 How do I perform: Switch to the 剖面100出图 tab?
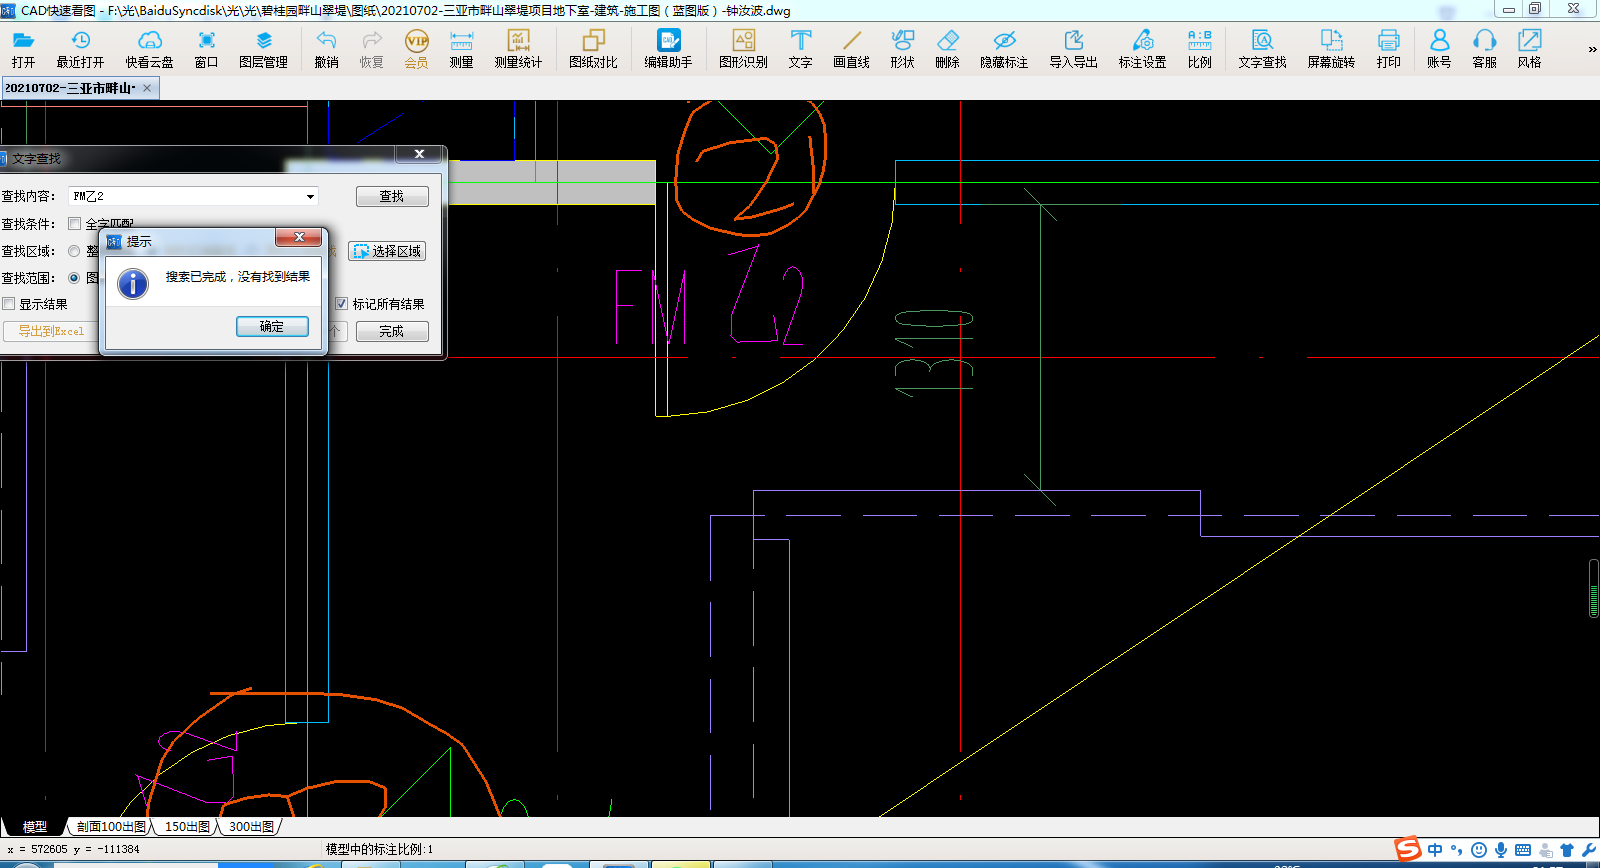111,827
